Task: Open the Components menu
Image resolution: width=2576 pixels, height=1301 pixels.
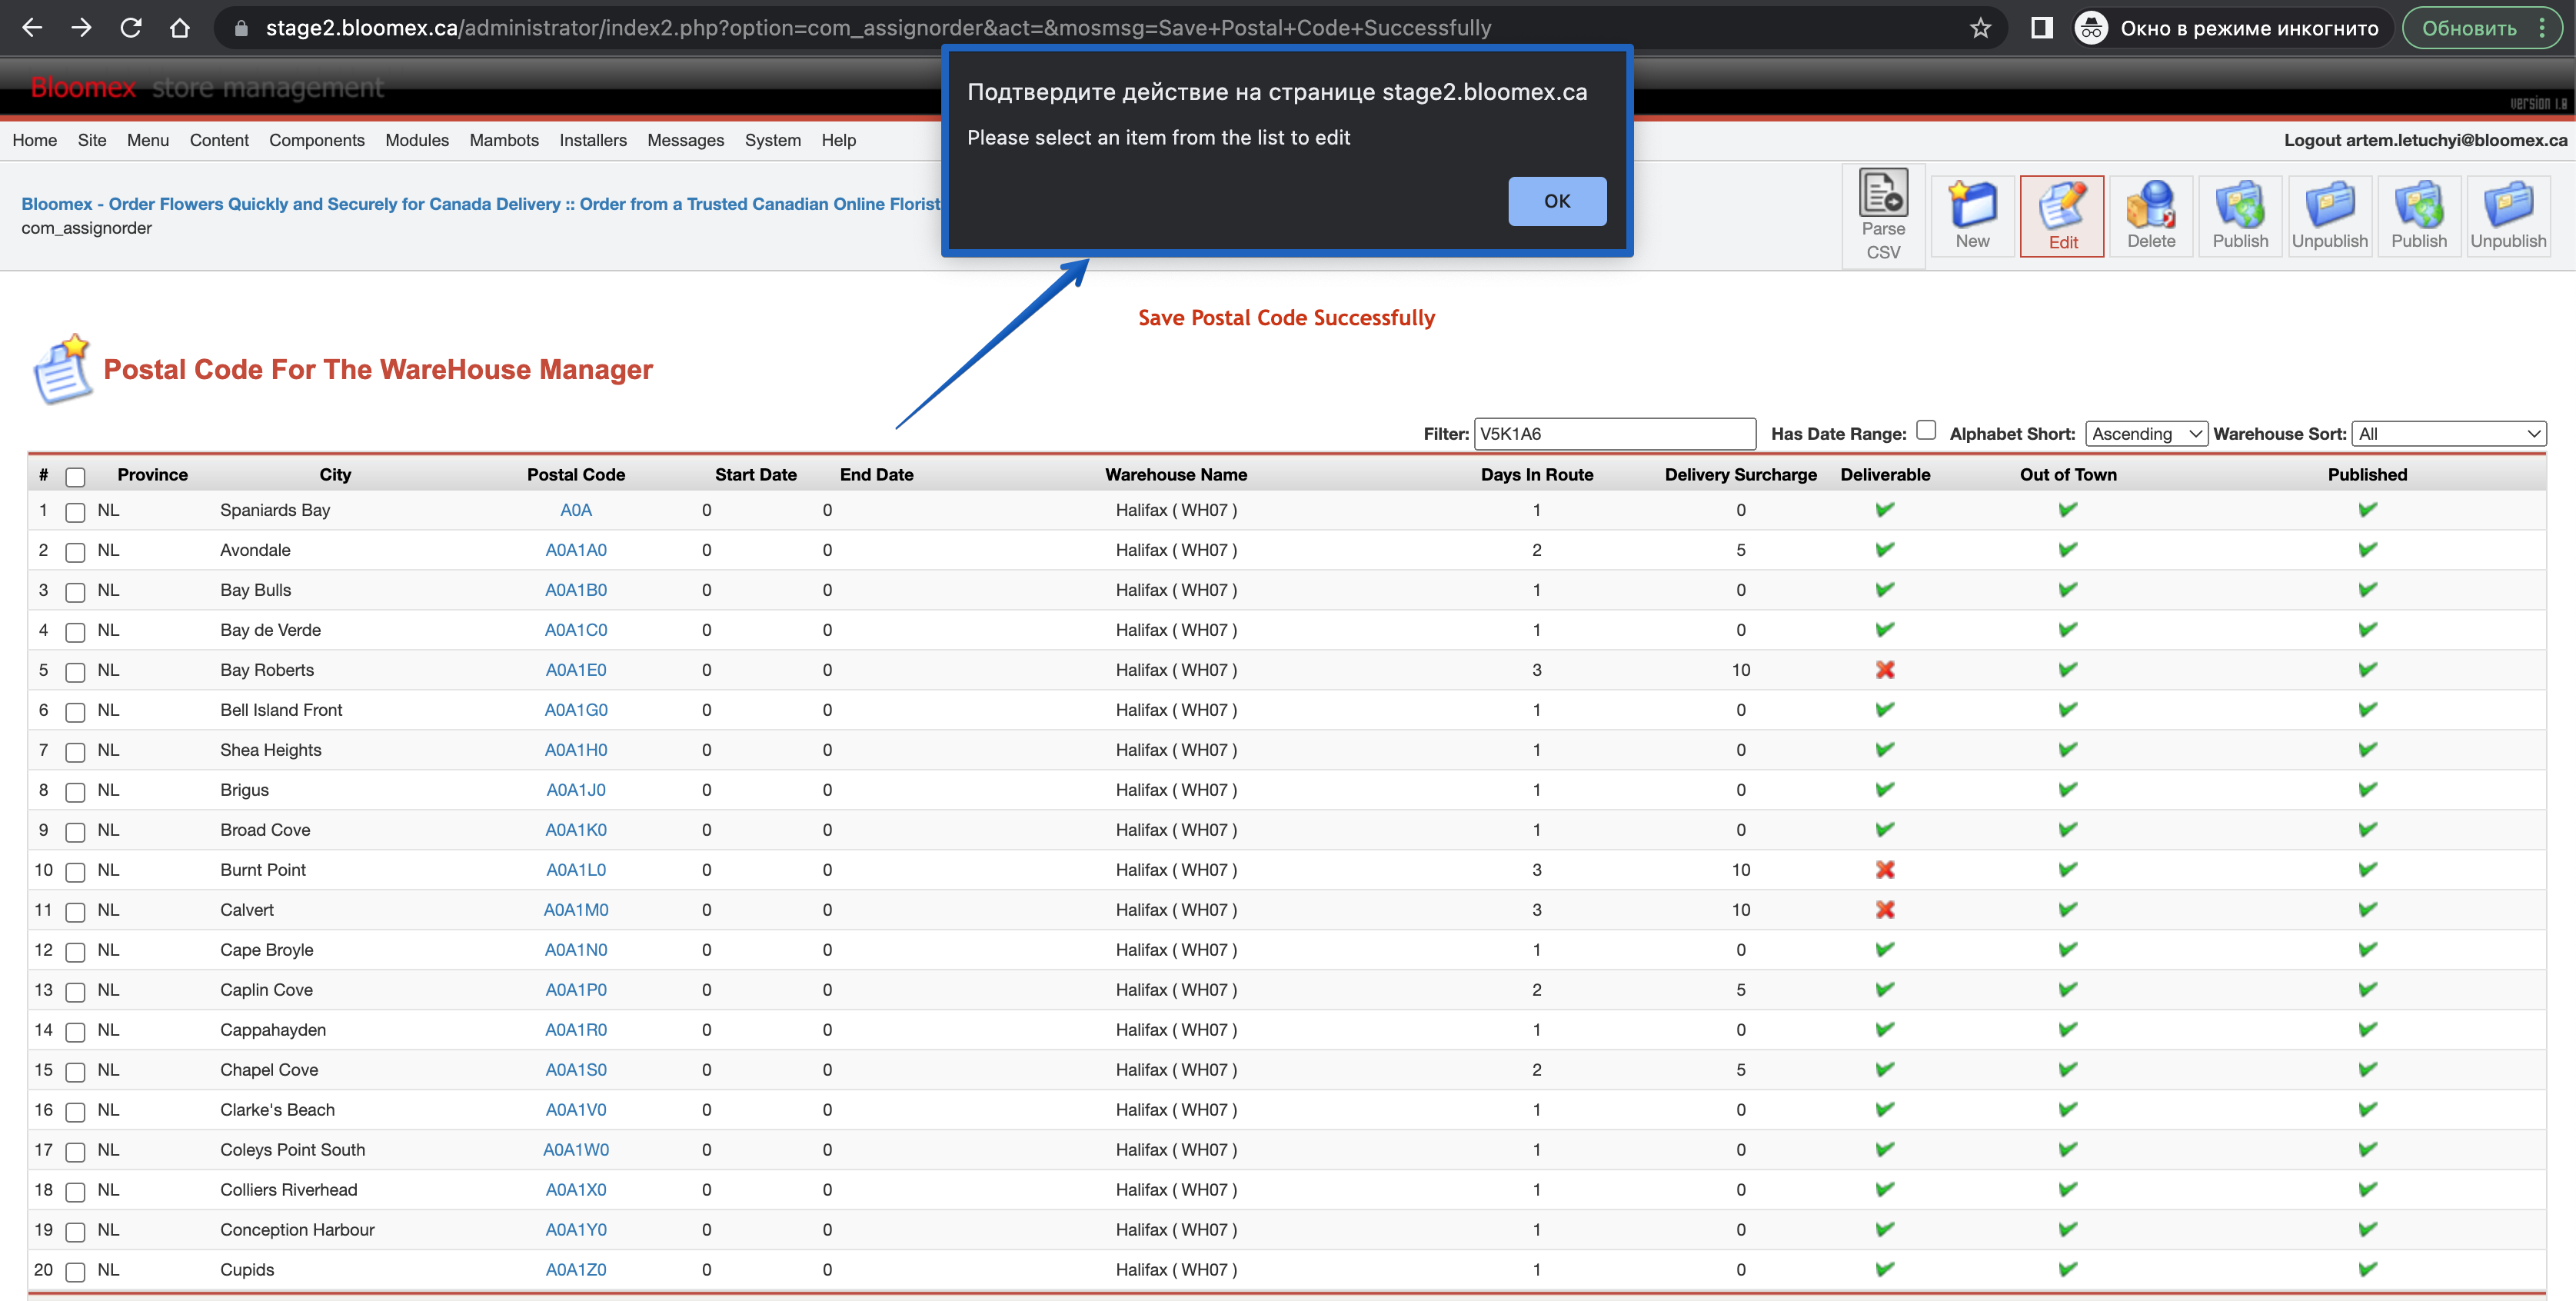Action: (x=316, y=140)
